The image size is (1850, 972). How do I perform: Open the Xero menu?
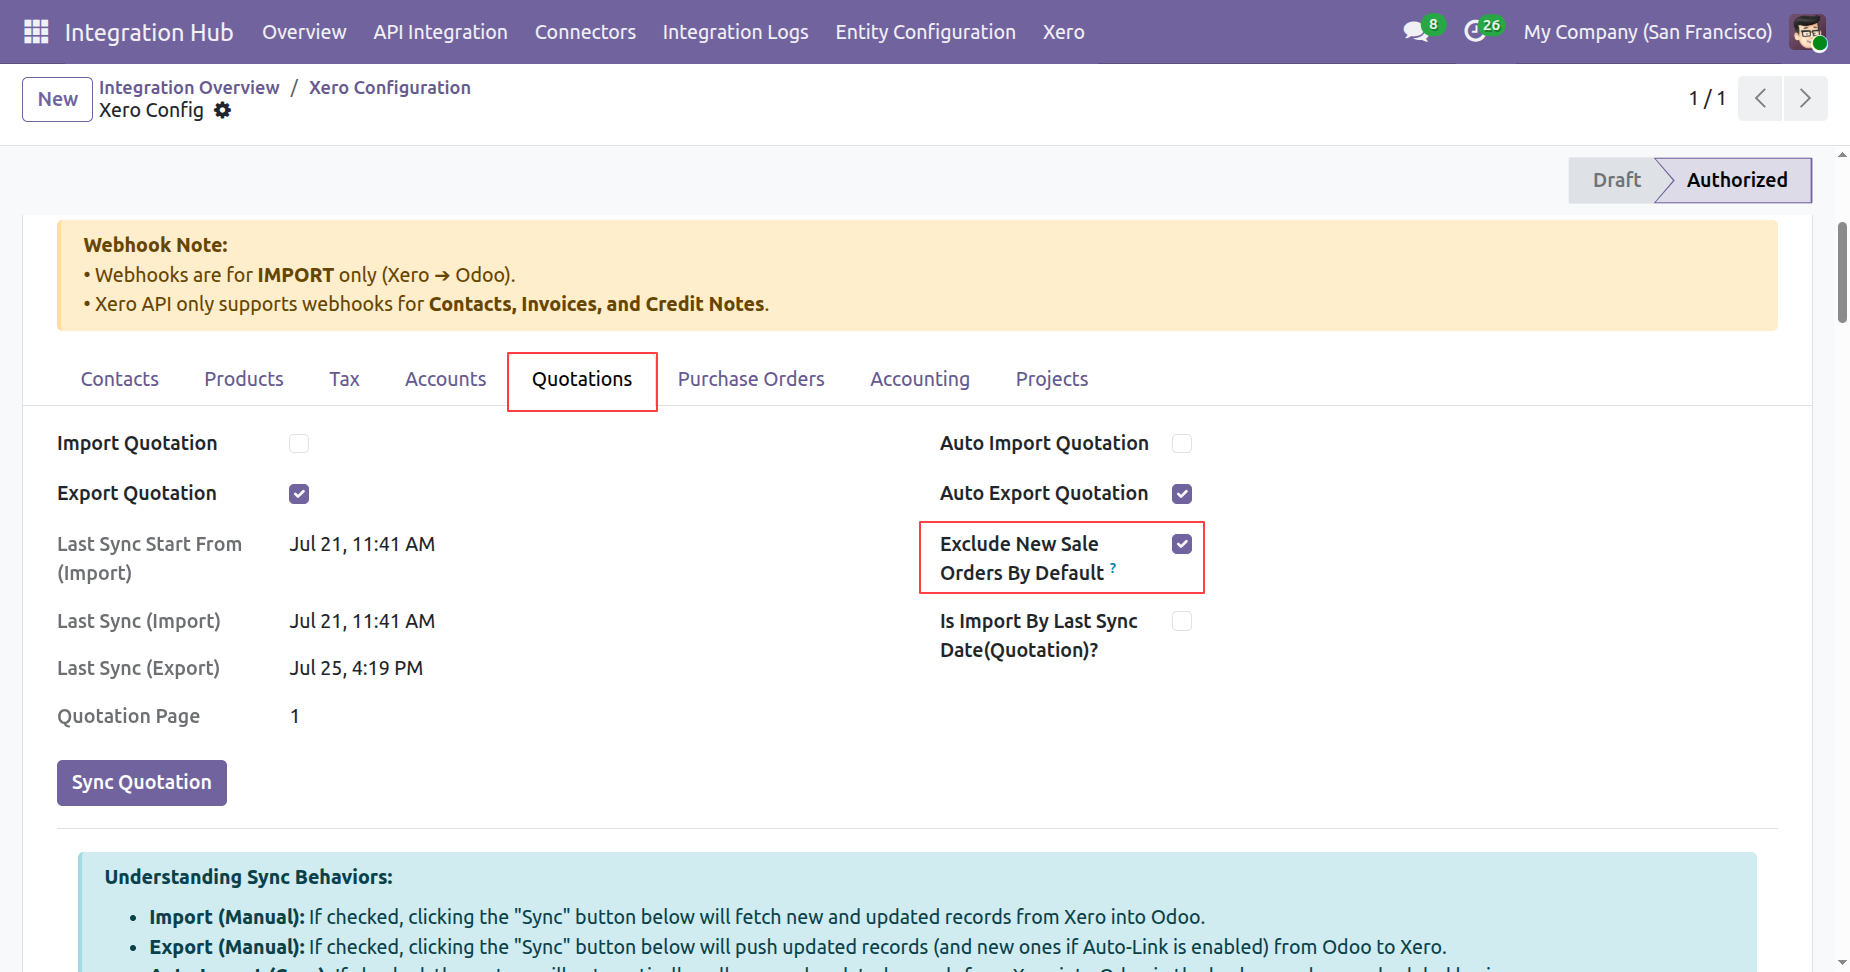[1064, 32]
